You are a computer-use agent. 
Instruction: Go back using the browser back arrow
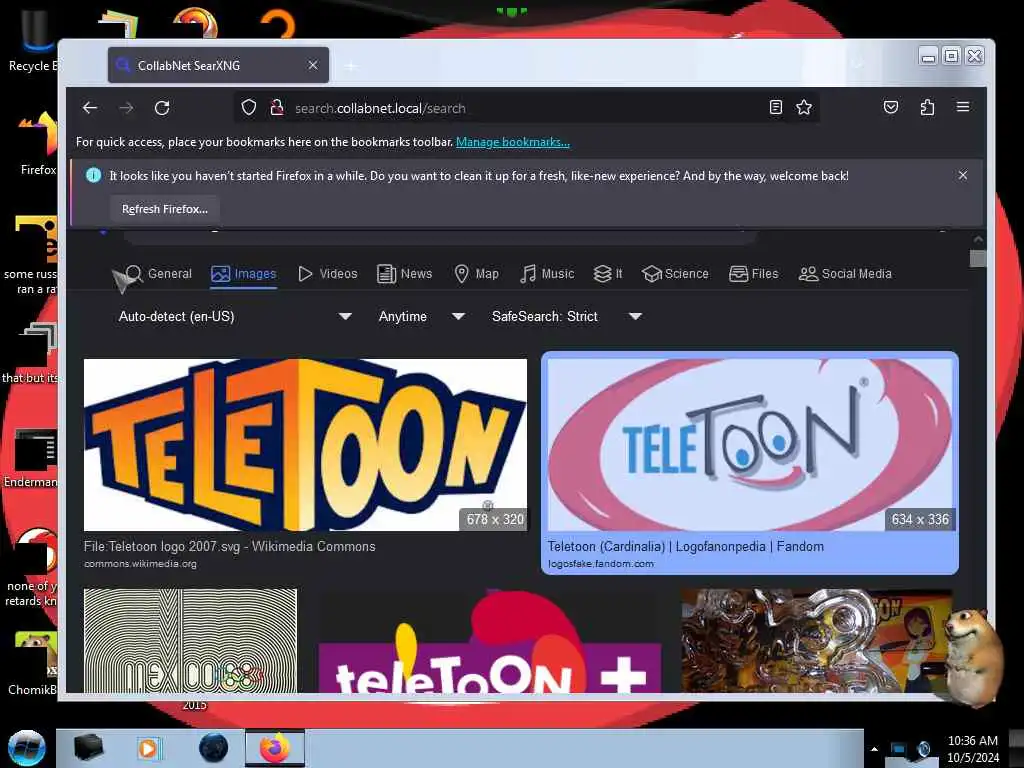click(90, 108)
